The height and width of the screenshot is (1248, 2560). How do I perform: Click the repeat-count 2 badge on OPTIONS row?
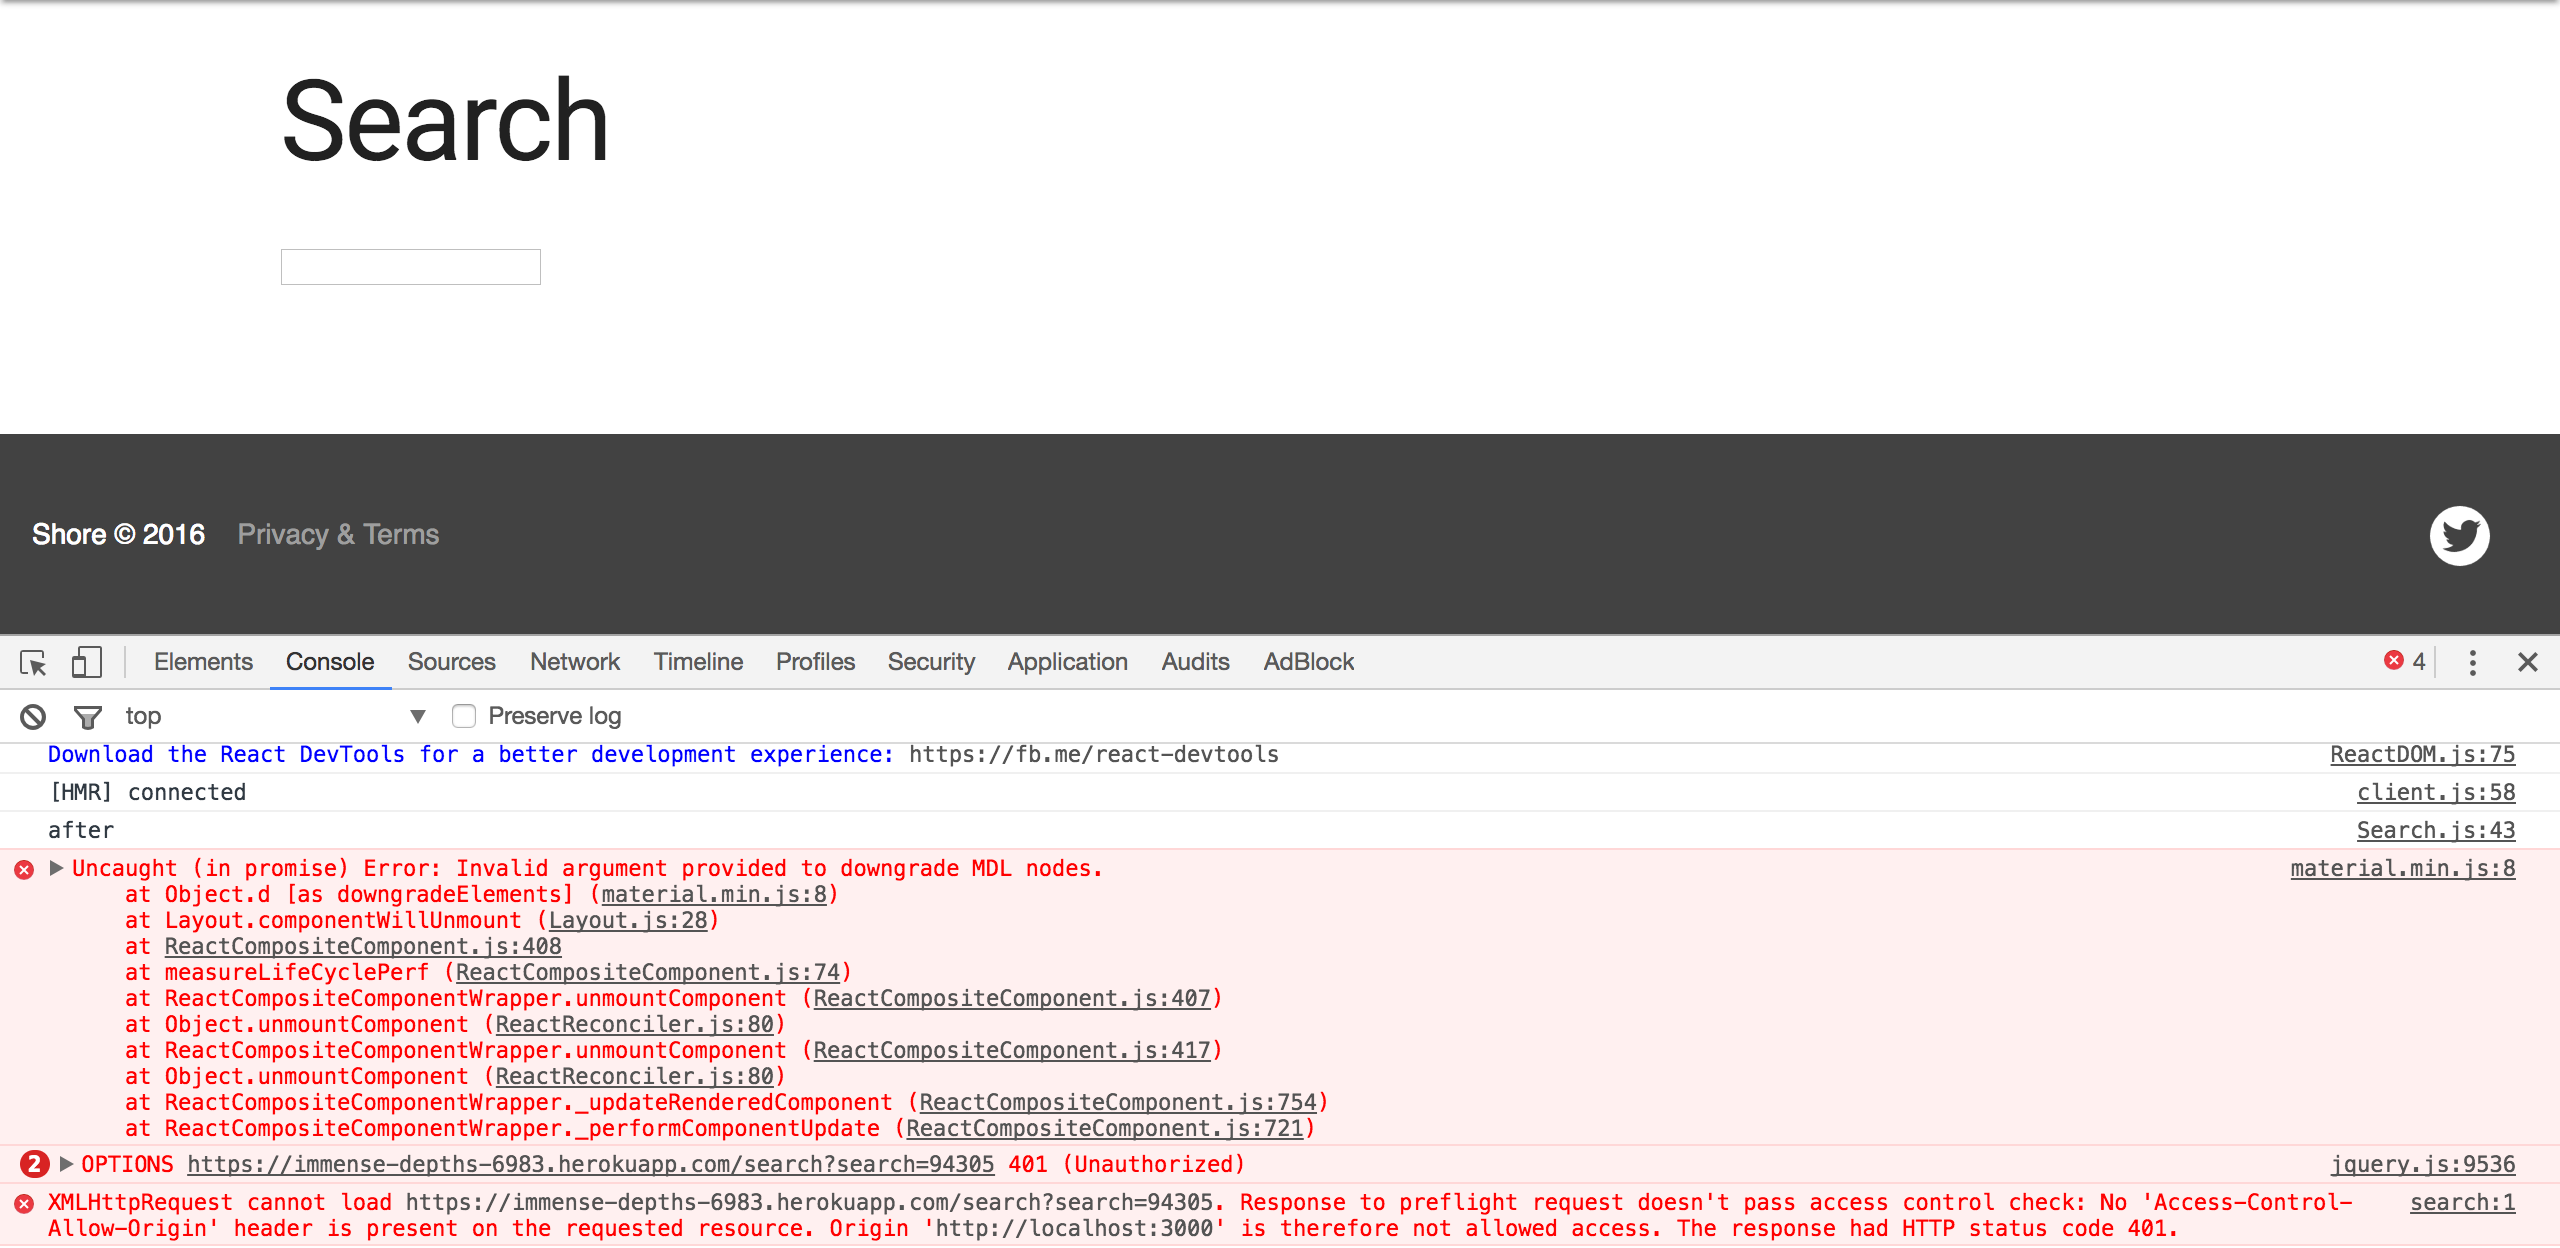coord(34,1164)
